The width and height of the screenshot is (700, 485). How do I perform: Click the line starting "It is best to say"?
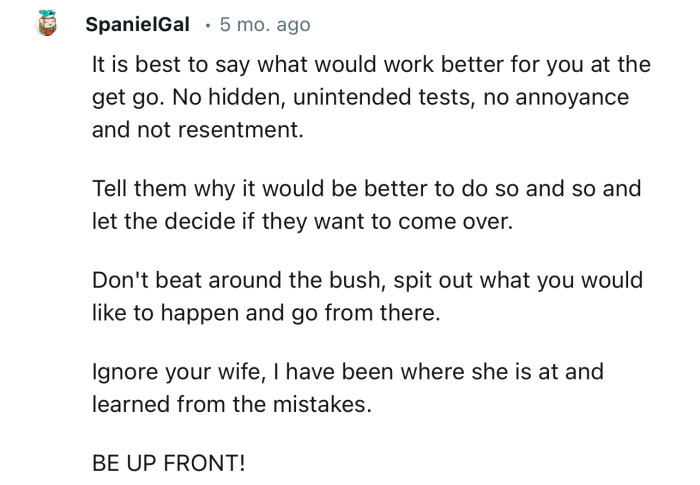(370, 66)
